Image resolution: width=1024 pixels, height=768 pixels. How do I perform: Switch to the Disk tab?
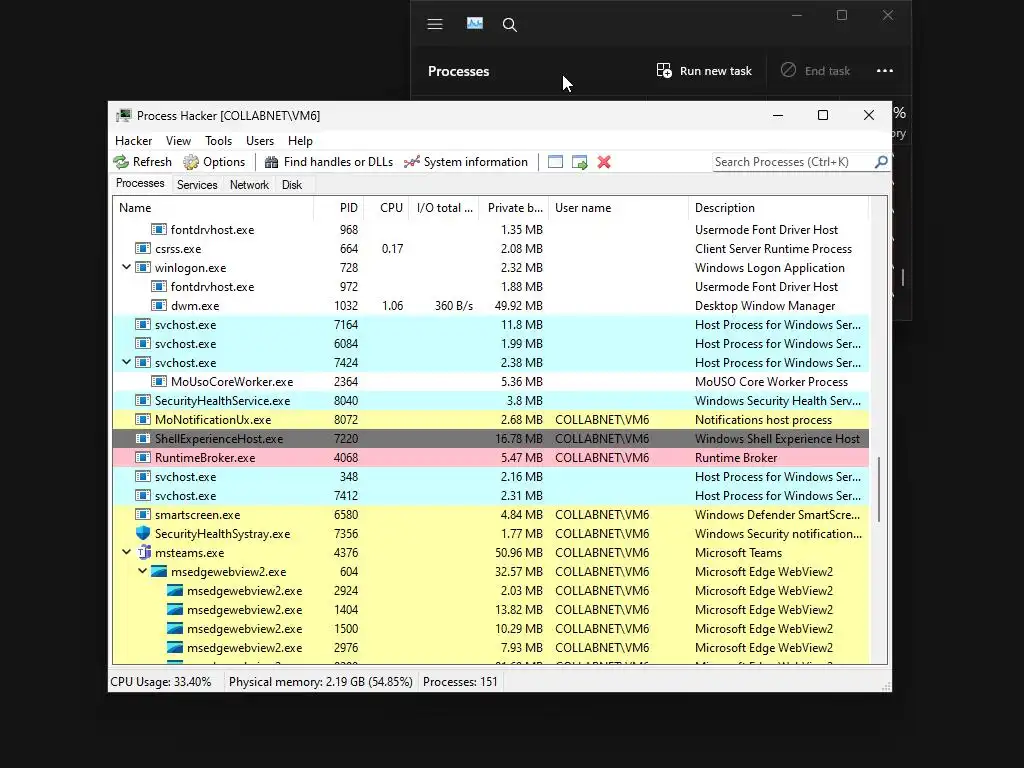(292, 185)
